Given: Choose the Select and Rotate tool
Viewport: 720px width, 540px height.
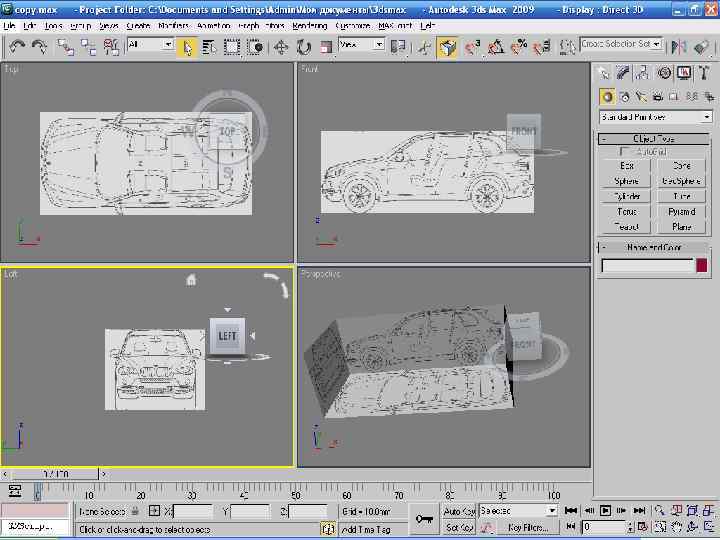Looking at the screenshot, I should point(303,46).
